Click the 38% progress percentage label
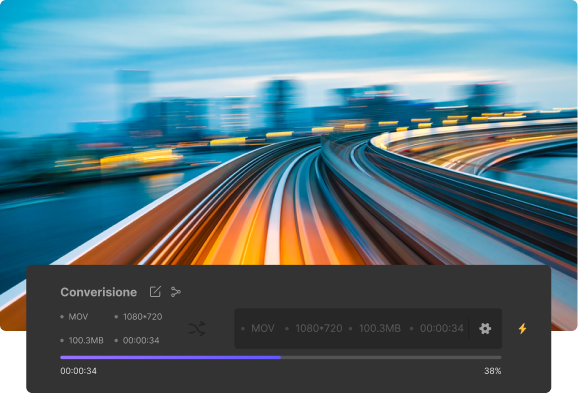578x394 pixels. click(x=492, y=371)
